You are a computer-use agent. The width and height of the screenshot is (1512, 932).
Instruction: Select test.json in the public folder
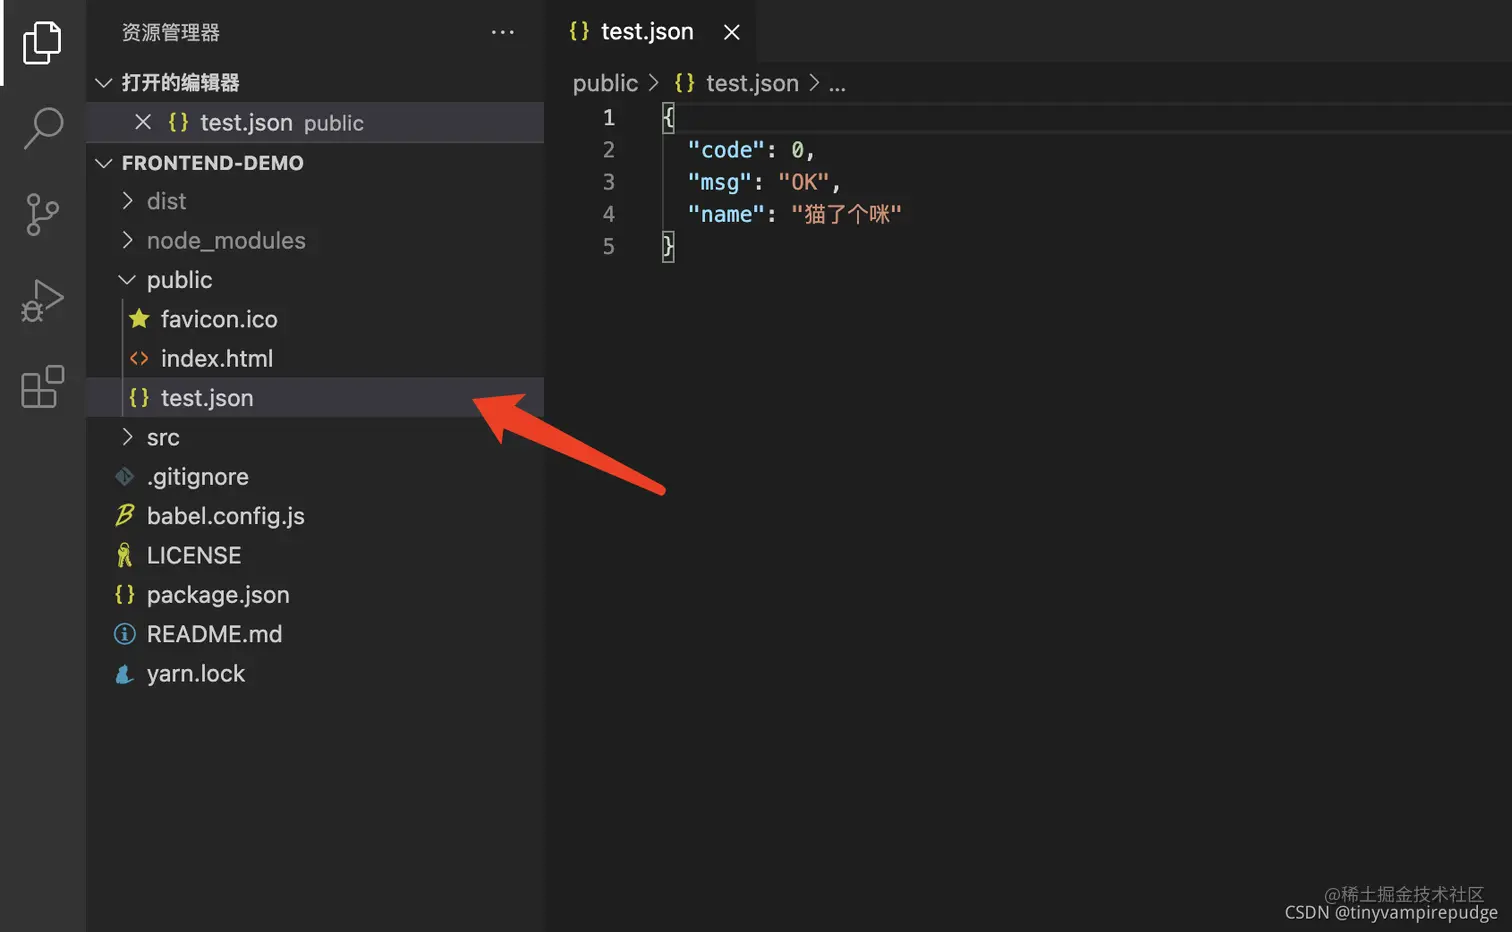click(315, 397)
